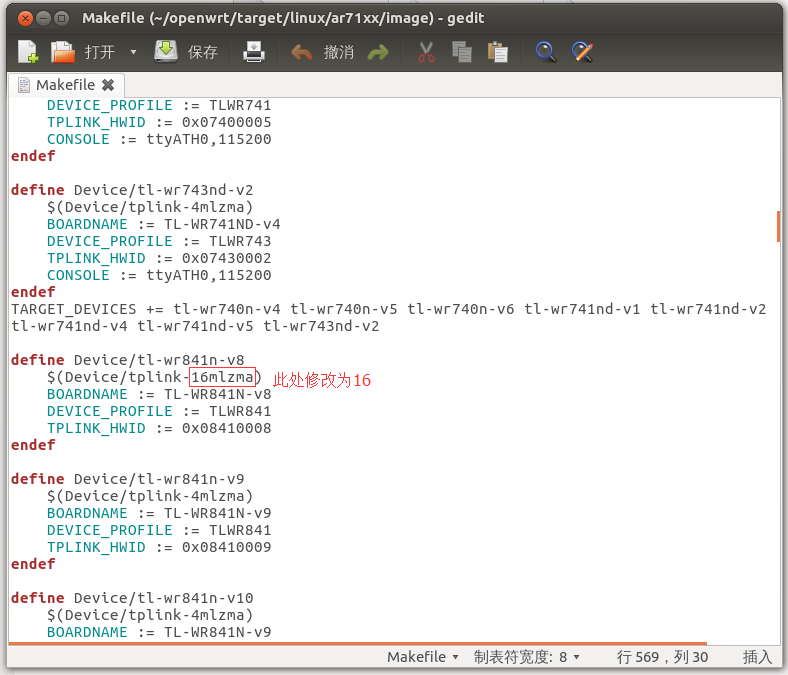The width and height of the screenshot is (788, 675).
Task: Open the Makefile language dropdown in status bar
Action: (423, 657)
